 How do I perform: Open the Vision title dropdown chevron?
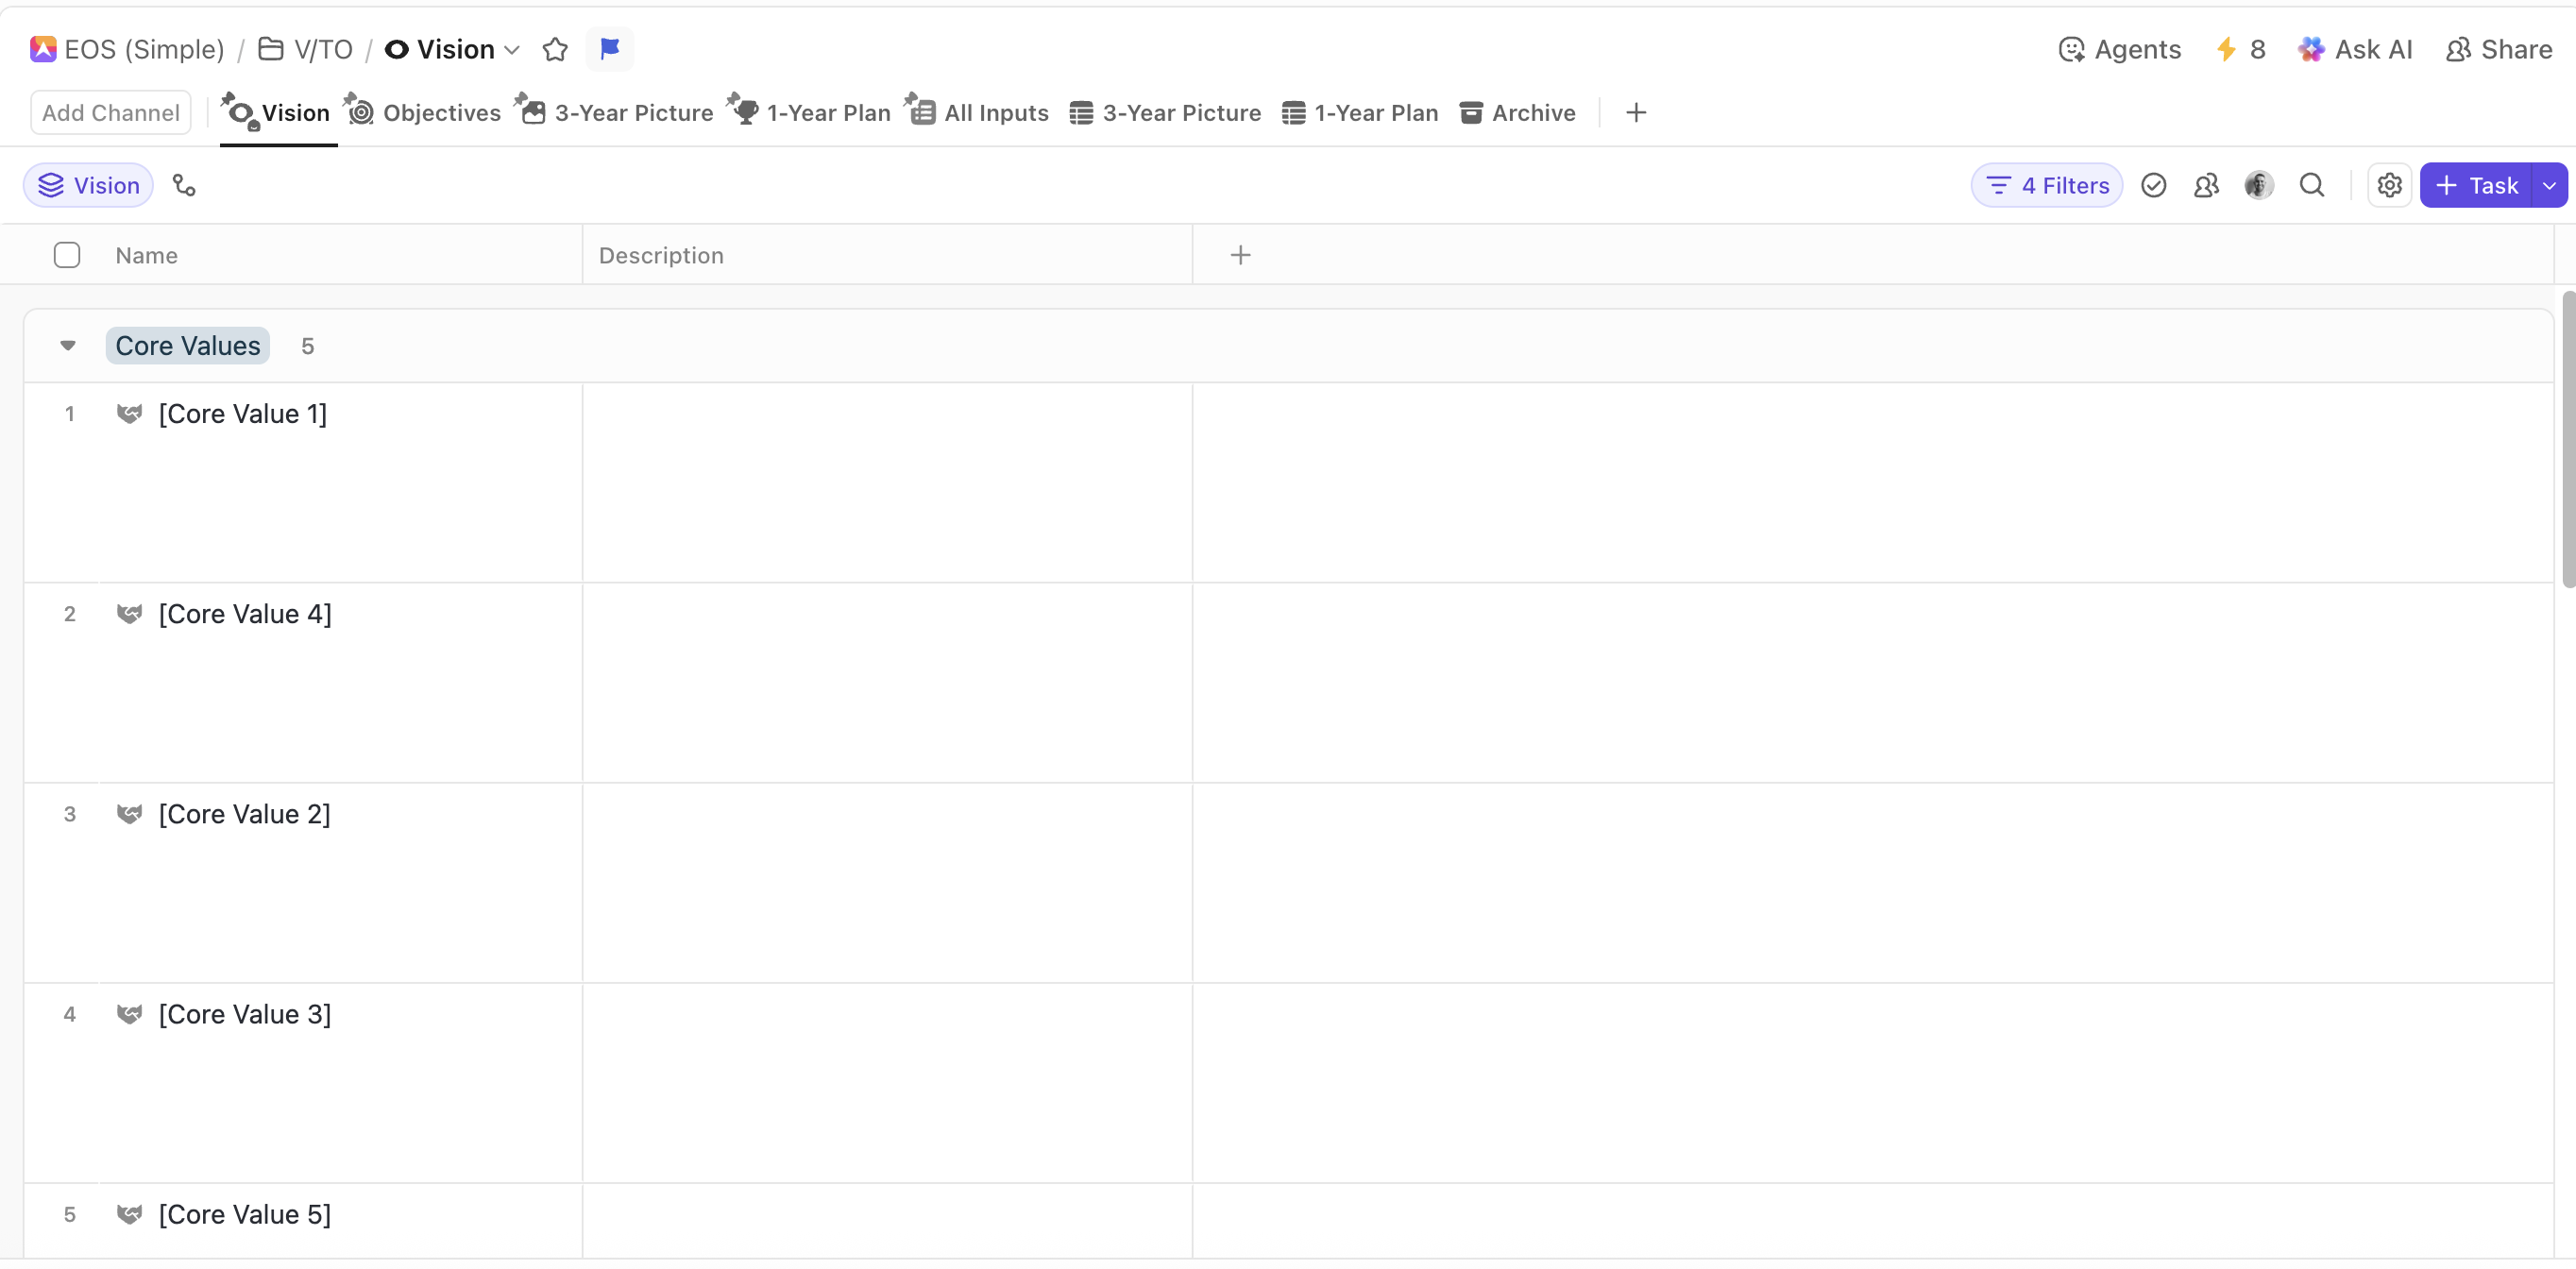(x=512, y=49)
